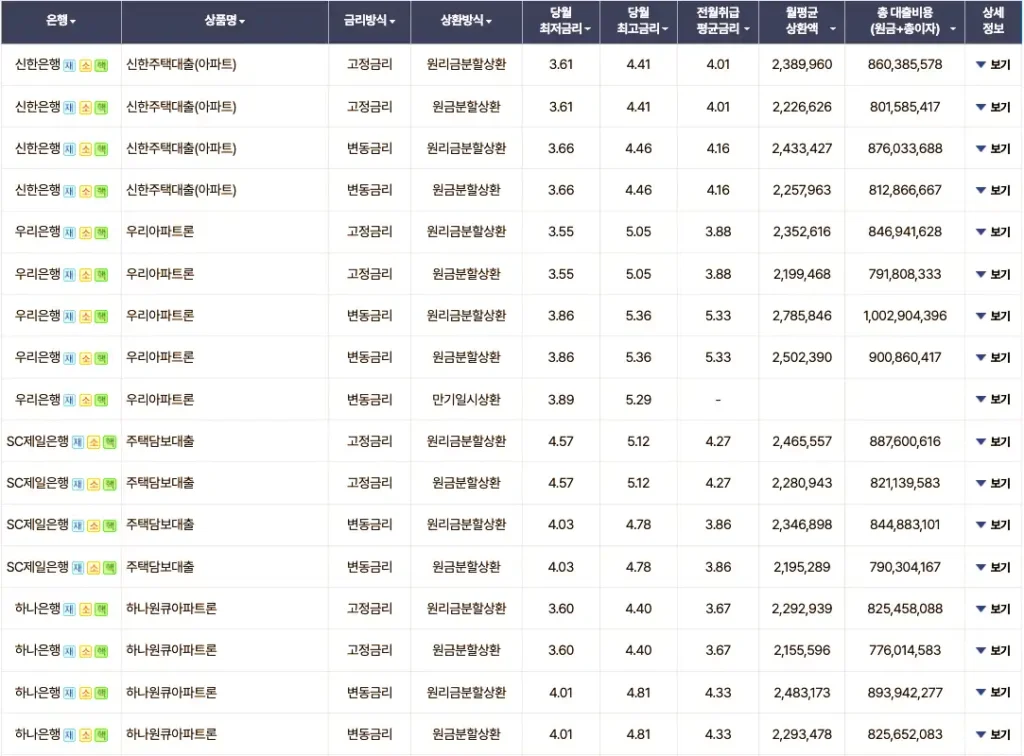This screenshot has width=1024, height=756.
Task: Expand 보기 details for 1,002,904,396 row
Action: (993, 316)
